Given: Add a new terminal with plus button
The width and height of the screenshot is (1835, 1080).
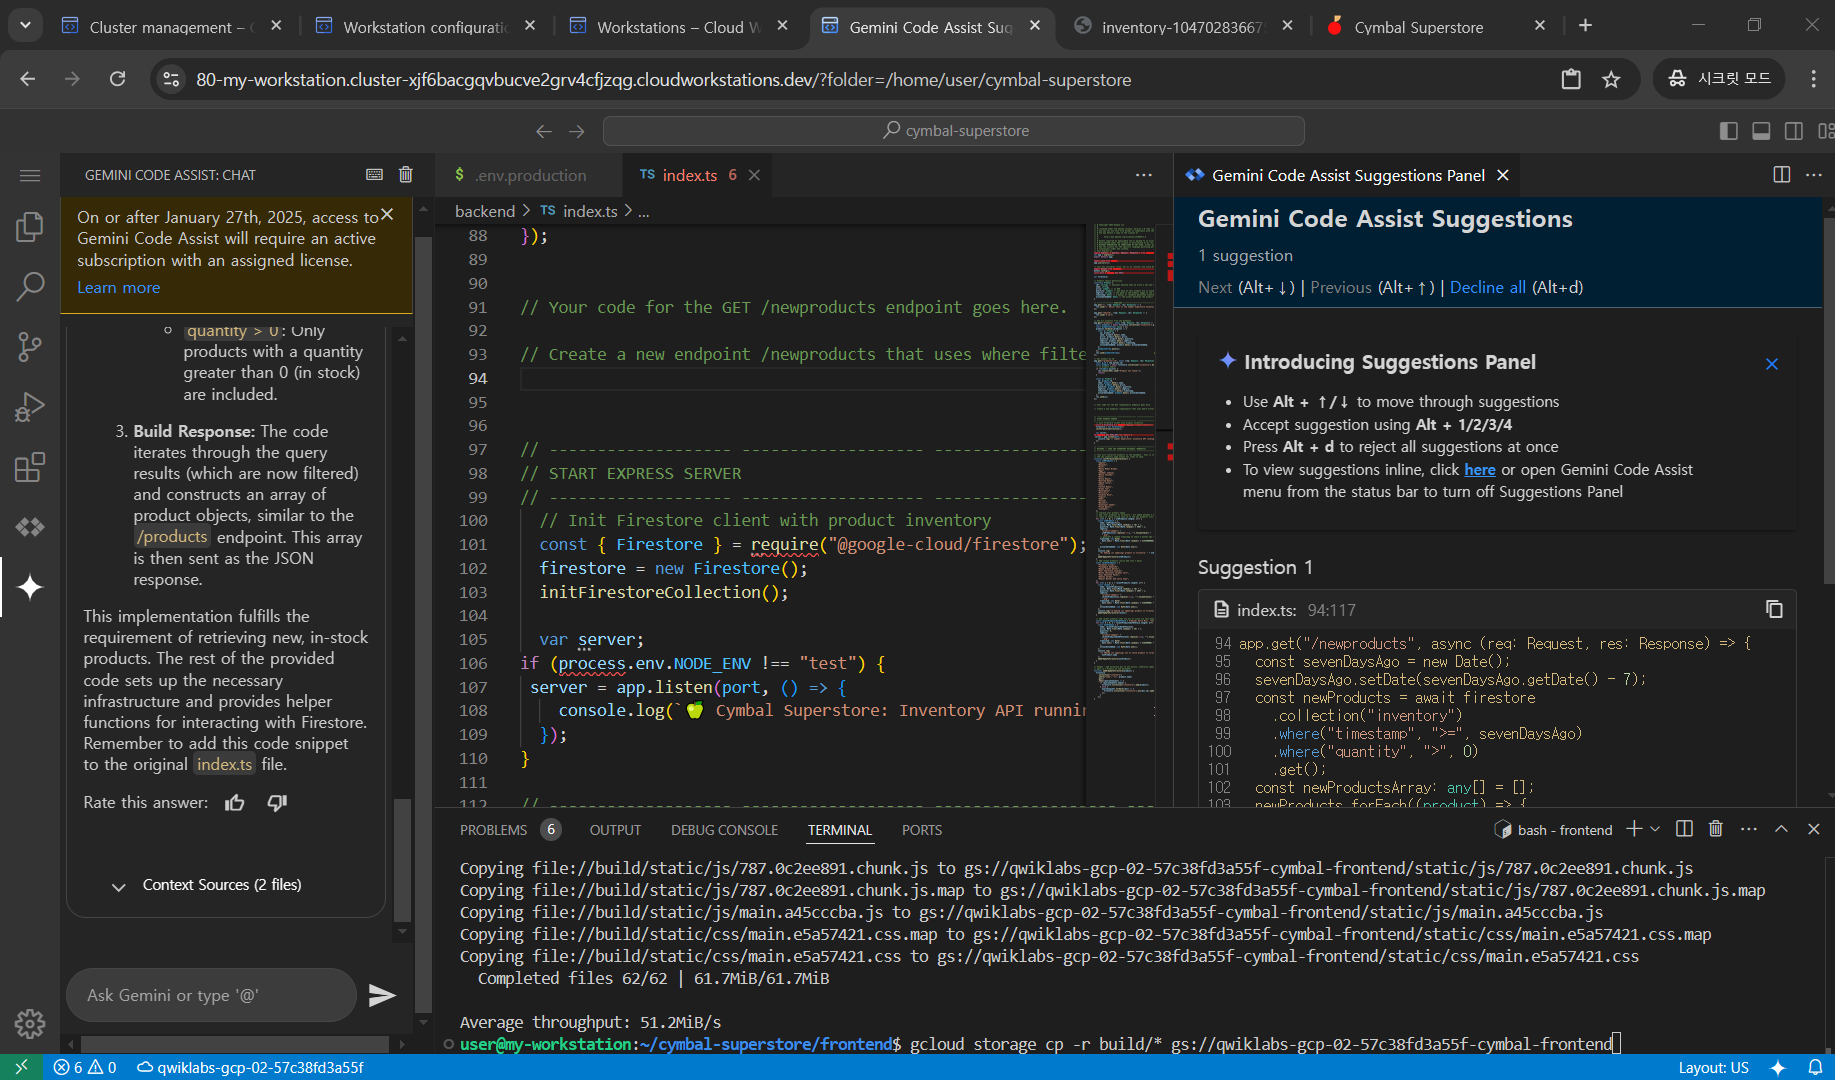Looking at the screenshot, I should [1634, 829].
